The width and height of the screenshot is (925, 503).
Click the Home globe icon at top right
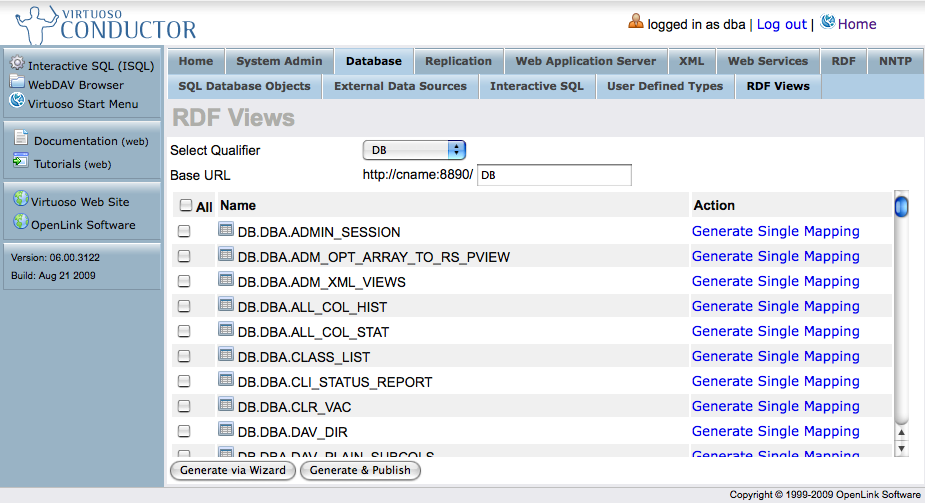point(827,22)
